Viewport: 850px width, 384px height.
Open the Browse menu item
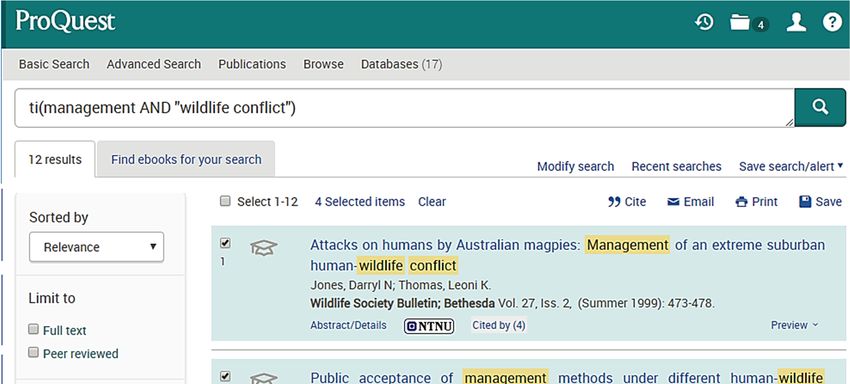pos(323,64)
